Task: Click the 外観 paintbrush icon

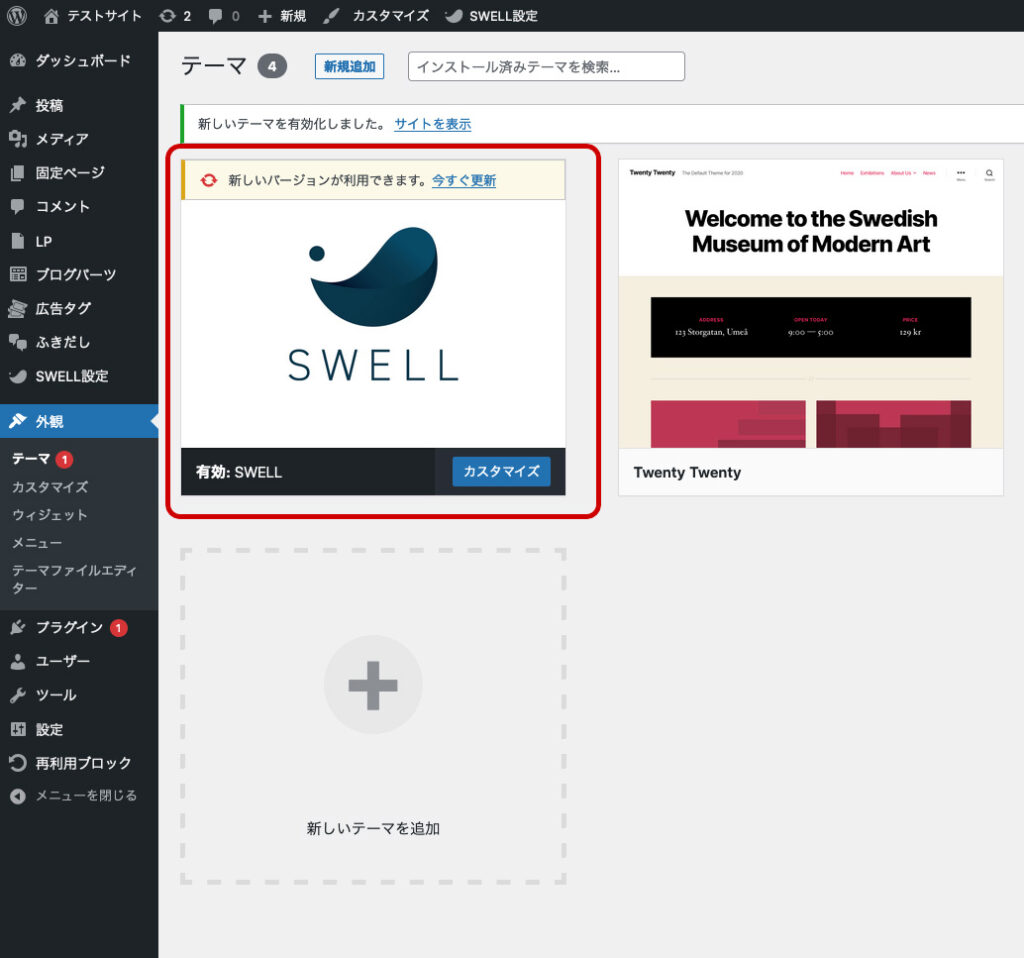Action: coord(18,421)
